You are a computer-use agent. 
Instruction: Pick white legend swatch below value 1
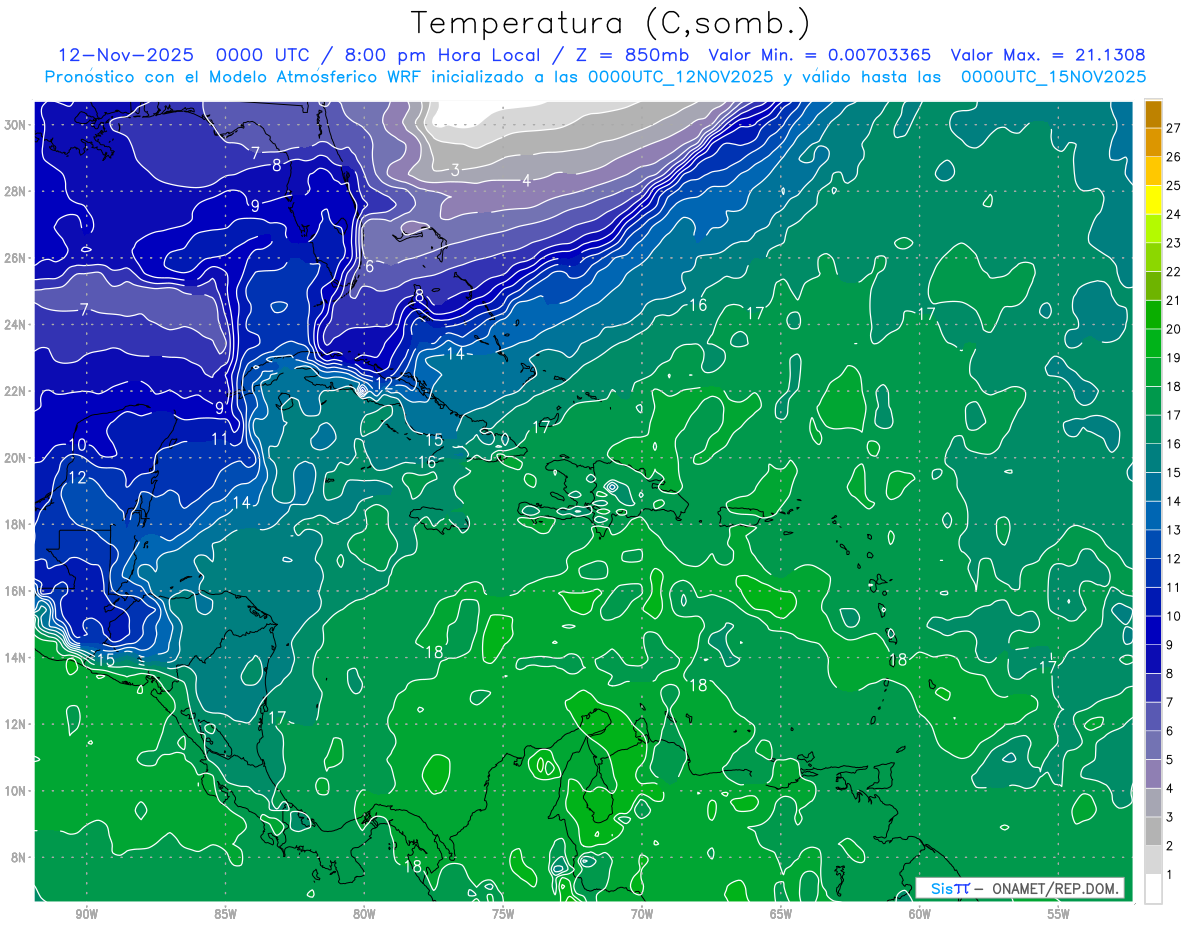point(1153,889)
